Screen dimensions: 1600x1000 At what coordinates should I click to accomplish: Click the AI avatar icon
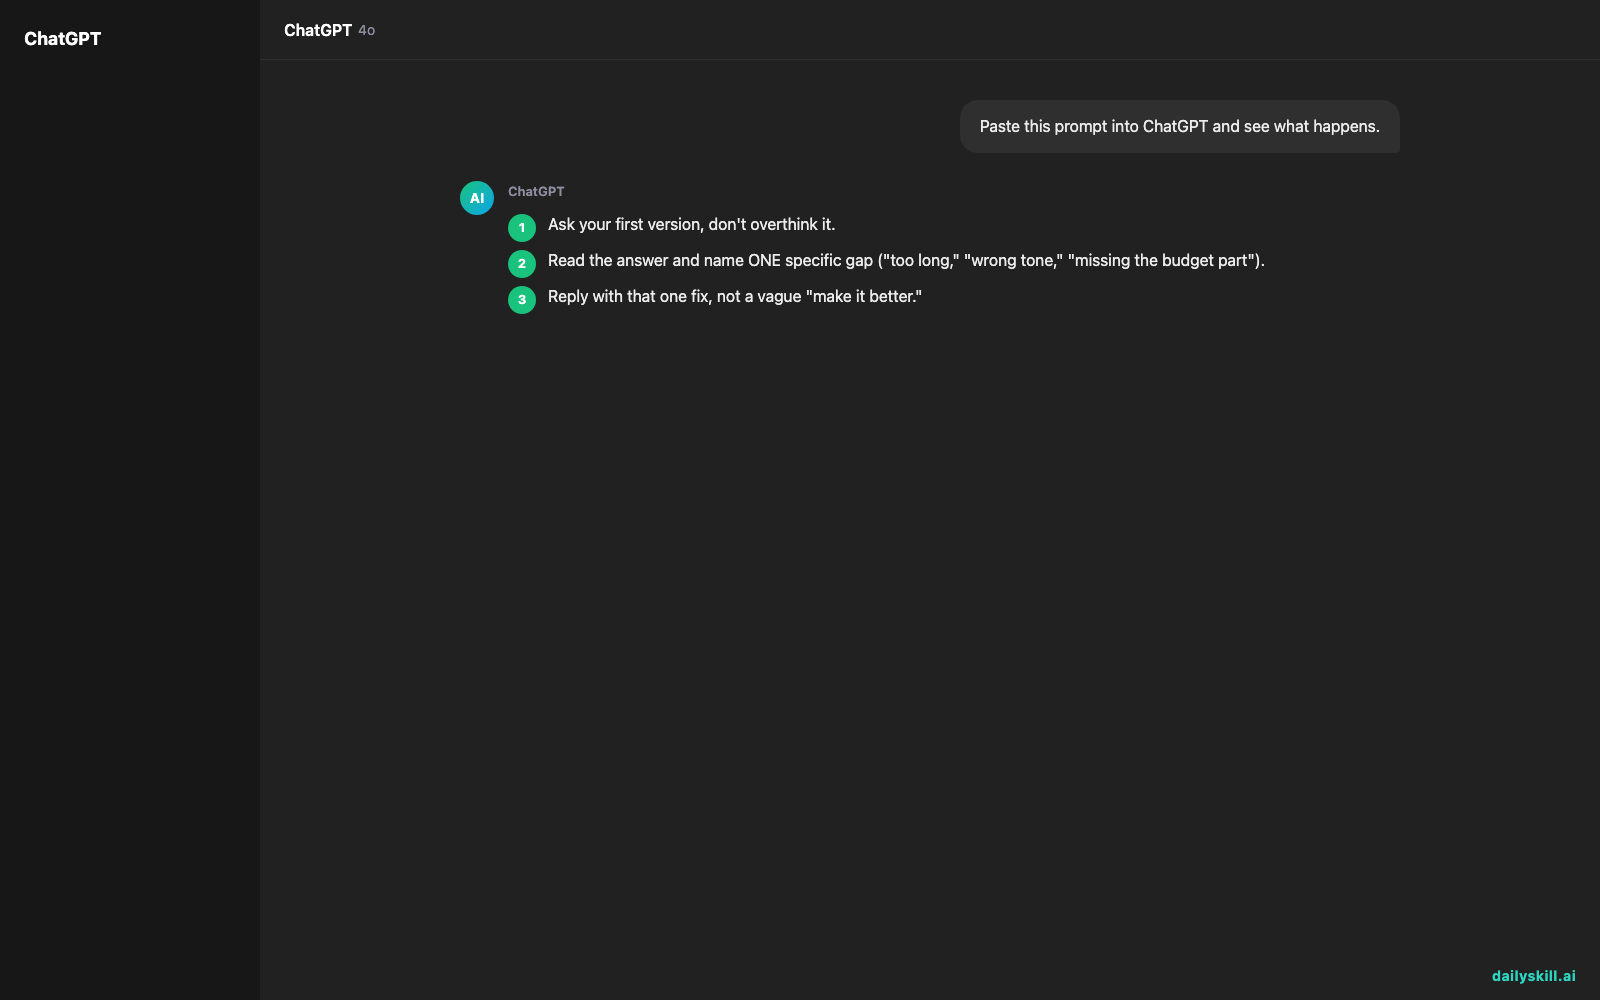coord(477,198)
